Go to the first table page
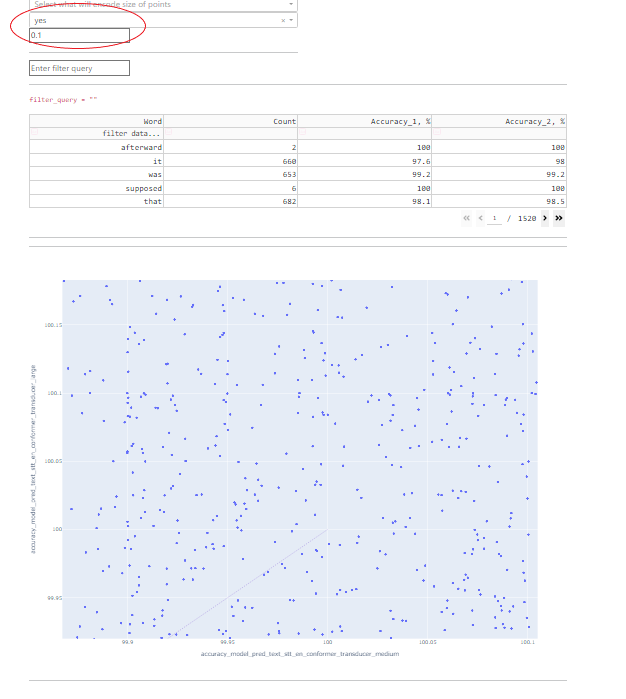 point(467,218)
